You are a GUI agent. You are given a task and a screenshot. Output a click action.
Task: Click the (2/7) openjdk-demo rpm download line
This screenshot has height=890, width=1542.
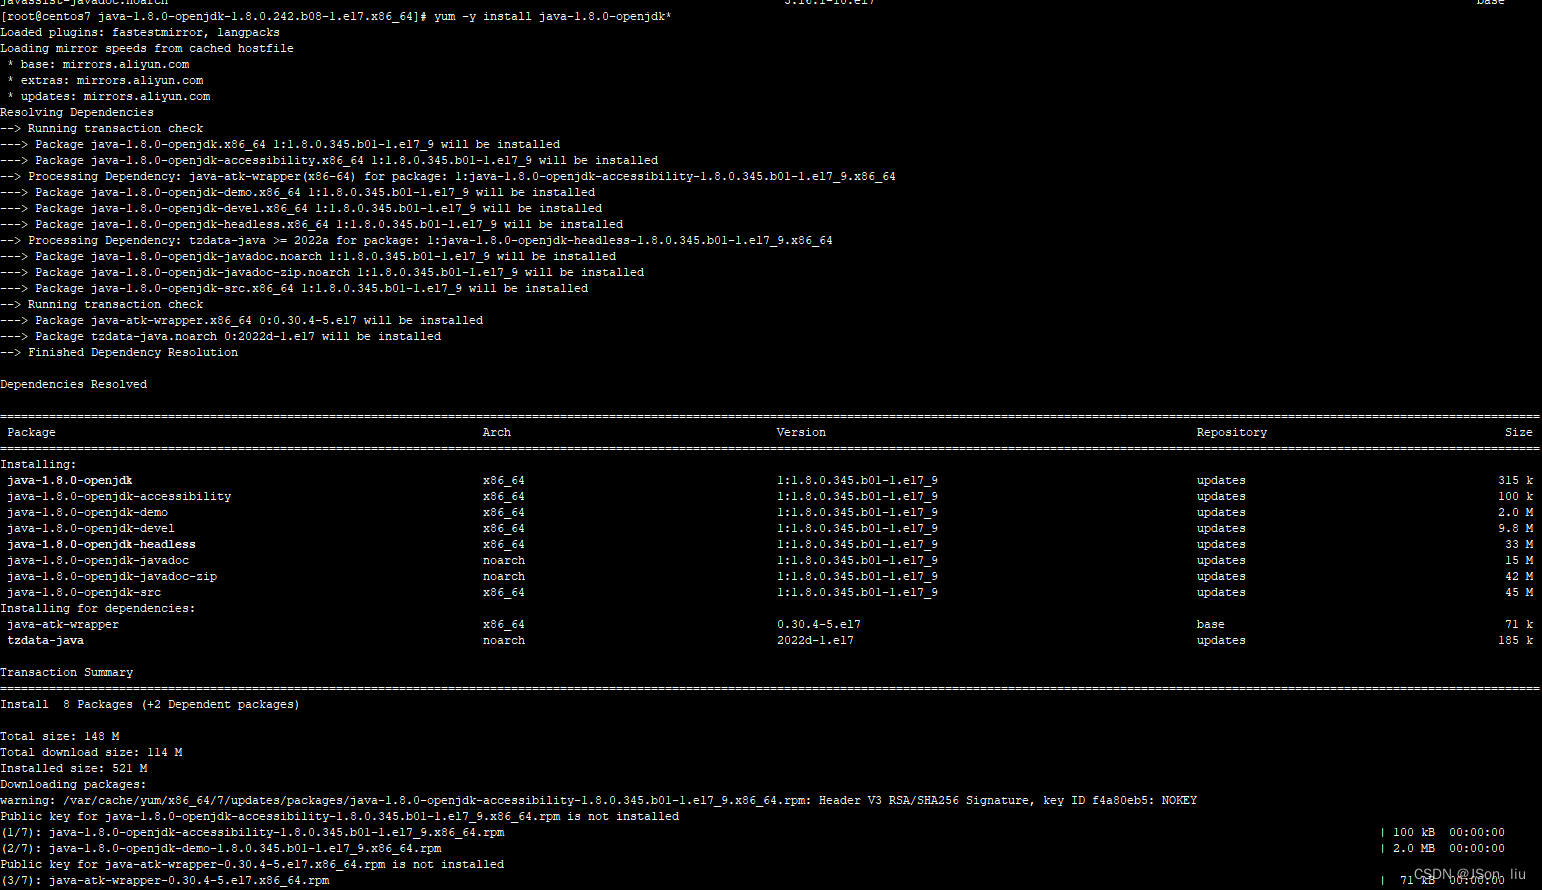click(221, 849)
